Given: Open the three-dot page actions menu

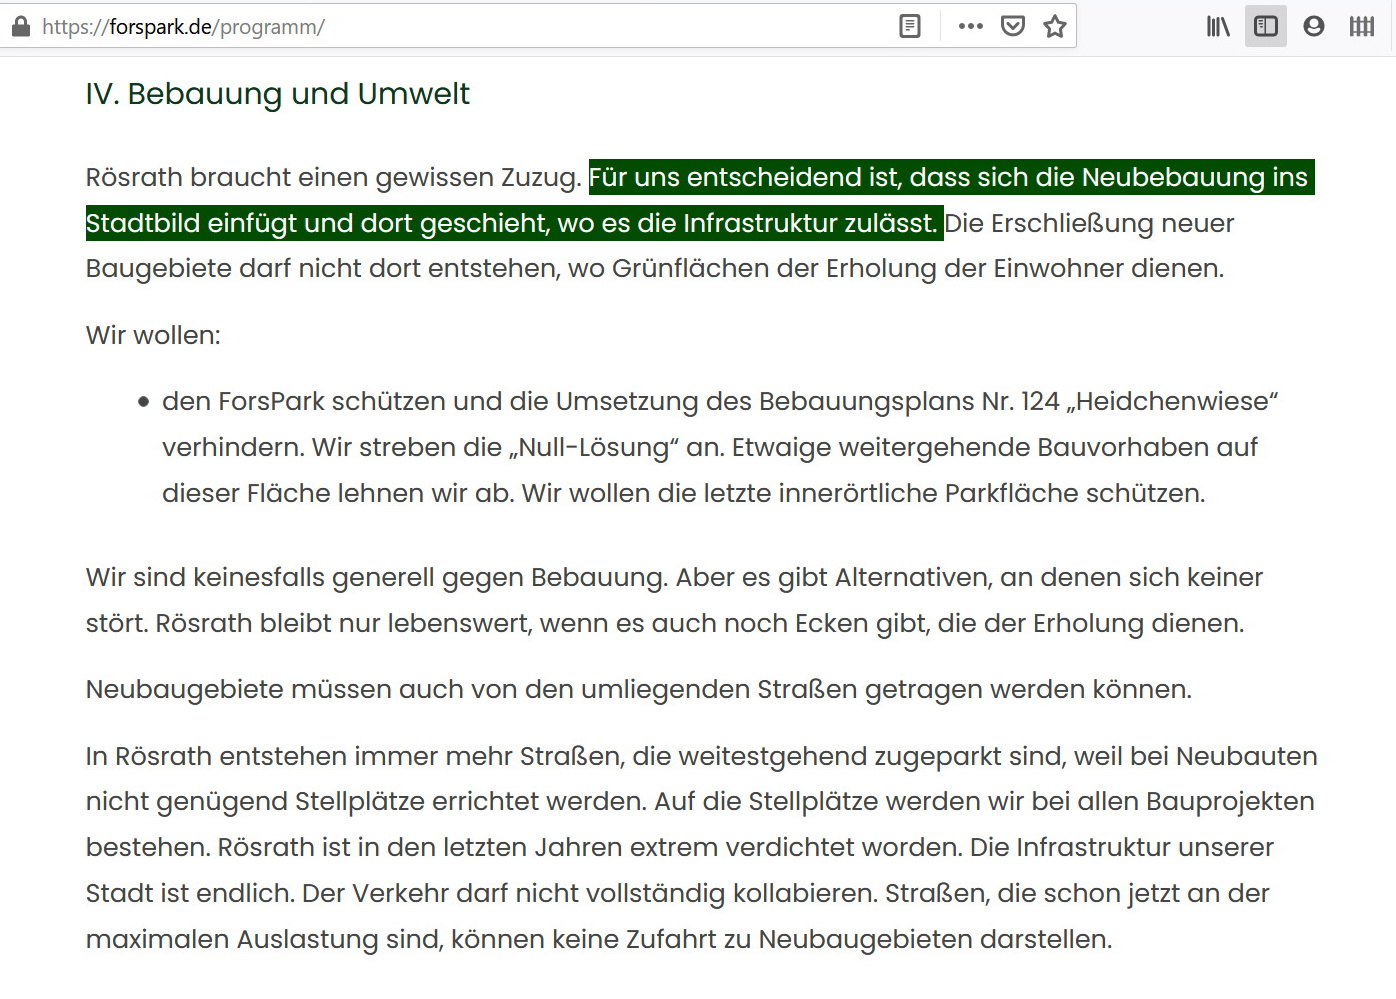Looking at the screenshot, I should point(970,27).
